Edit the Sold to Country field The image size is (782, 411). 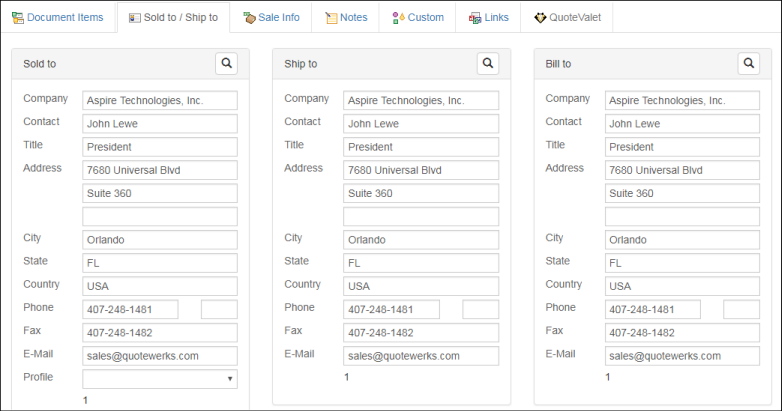[160, 286]
